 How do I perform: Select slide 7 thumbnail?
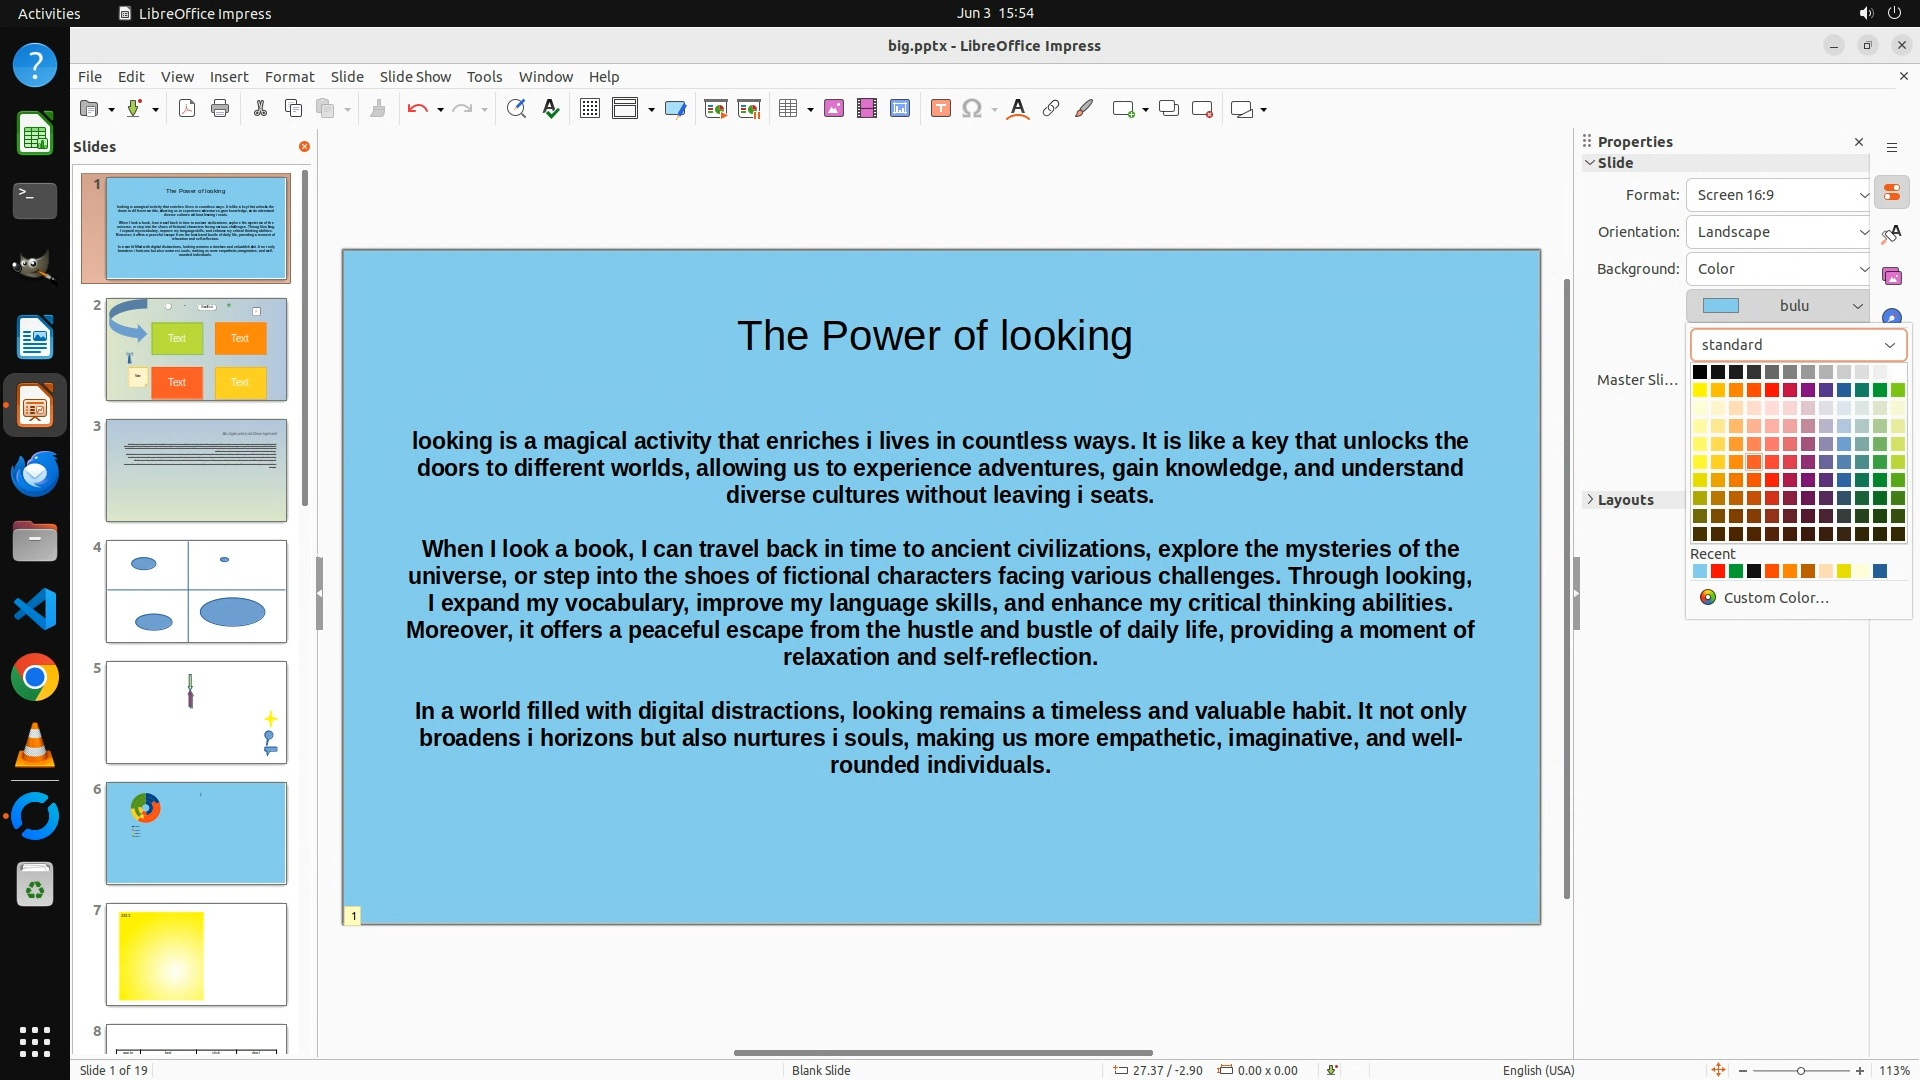(196, 954)
